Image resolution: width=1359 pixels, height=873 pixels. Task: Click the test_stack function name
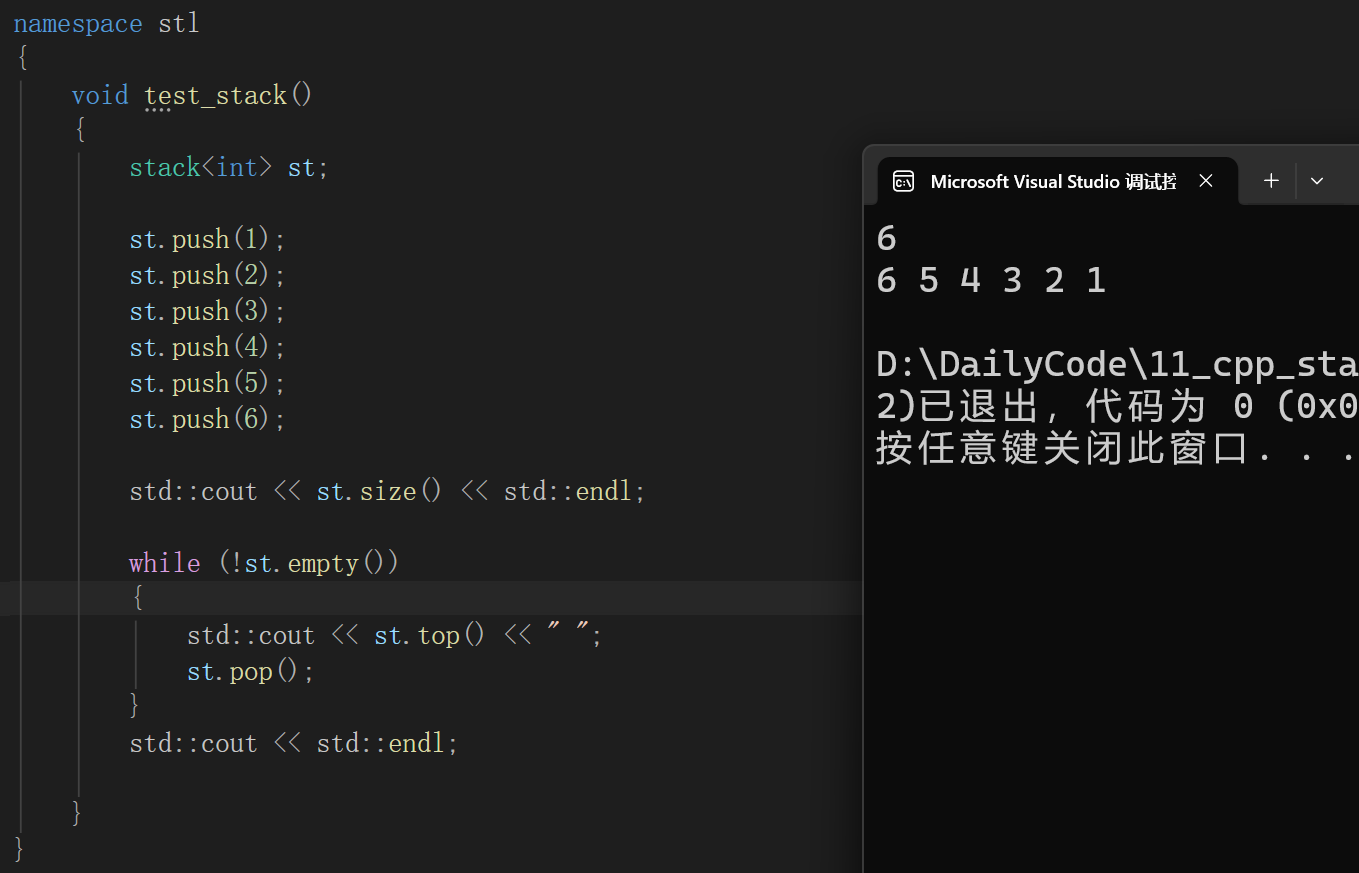(x=216, y=95)
